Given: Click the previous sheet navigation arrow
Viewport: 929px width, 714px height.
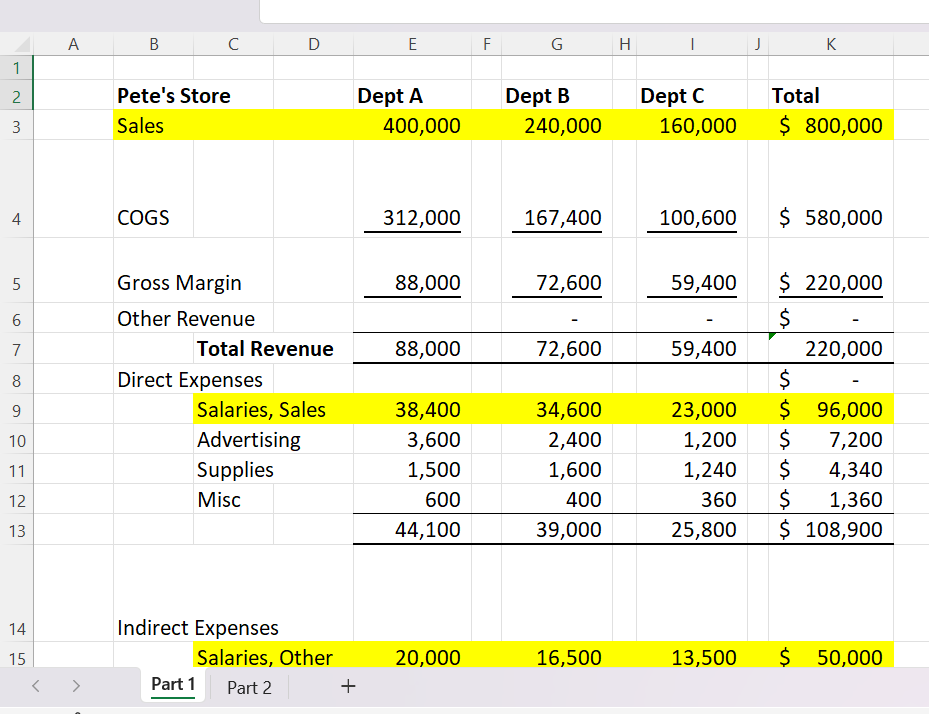Looking at the screenshot, I should (37, 687).
